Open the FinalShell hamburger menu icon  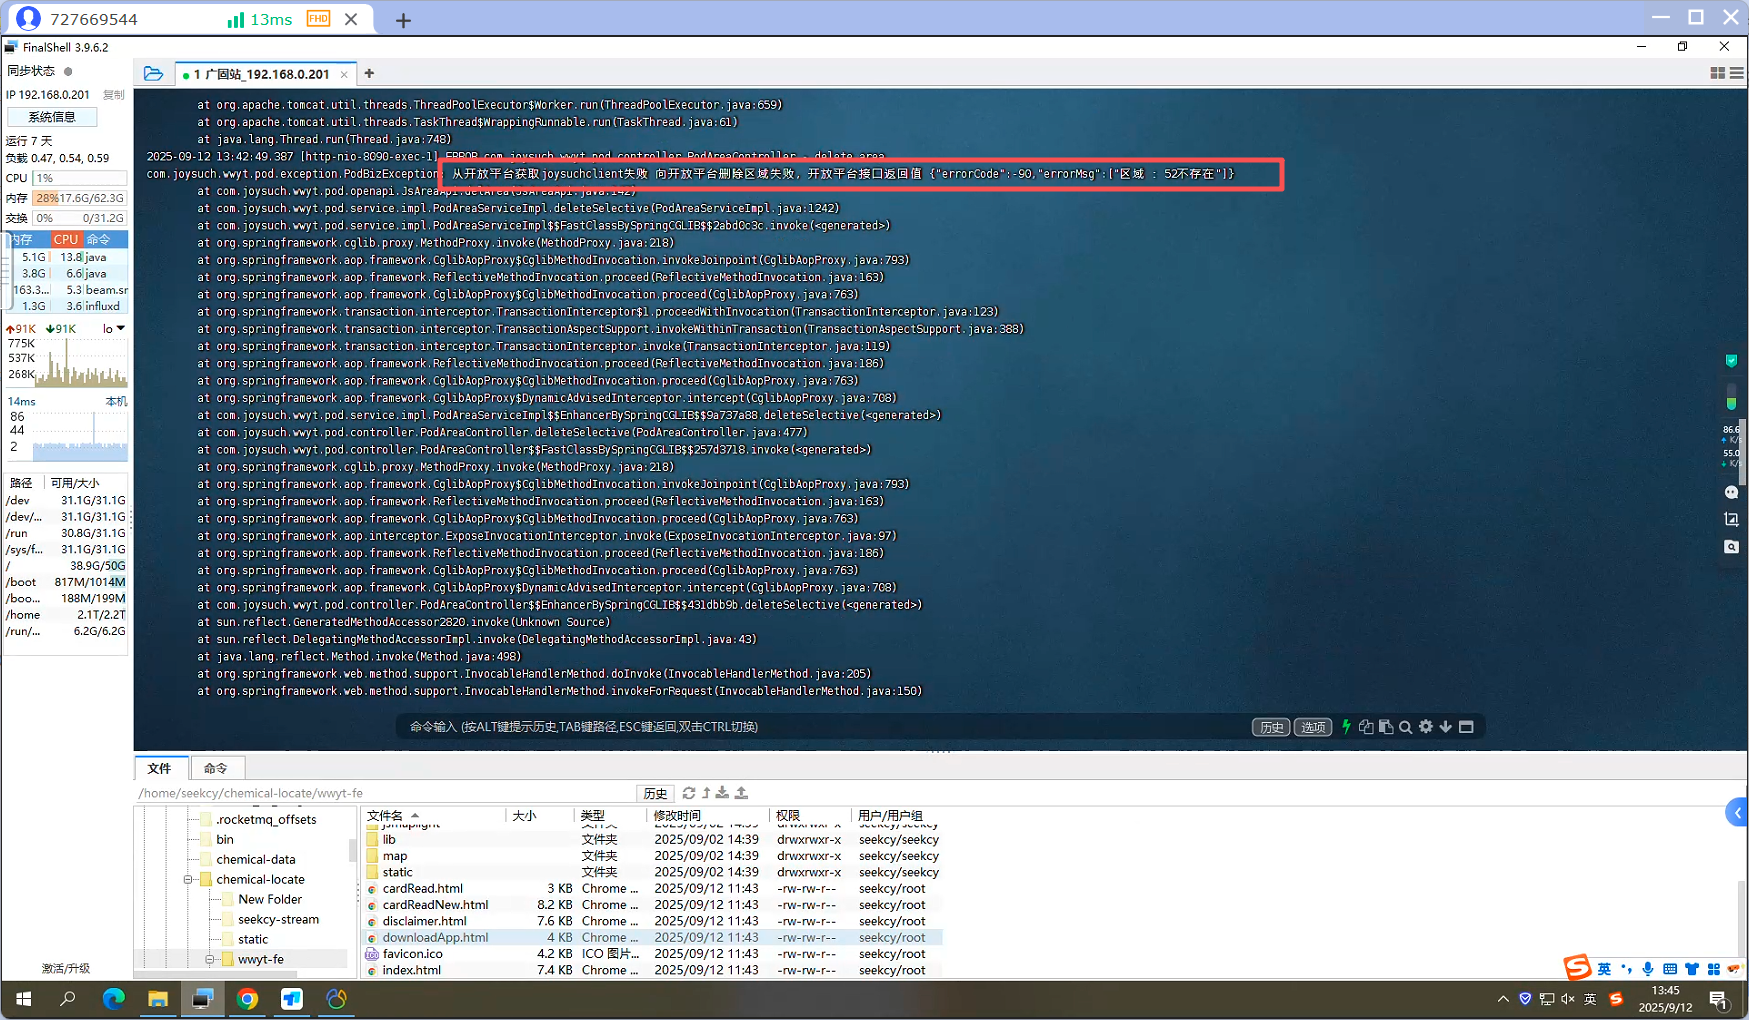[x=1737, y=73]
